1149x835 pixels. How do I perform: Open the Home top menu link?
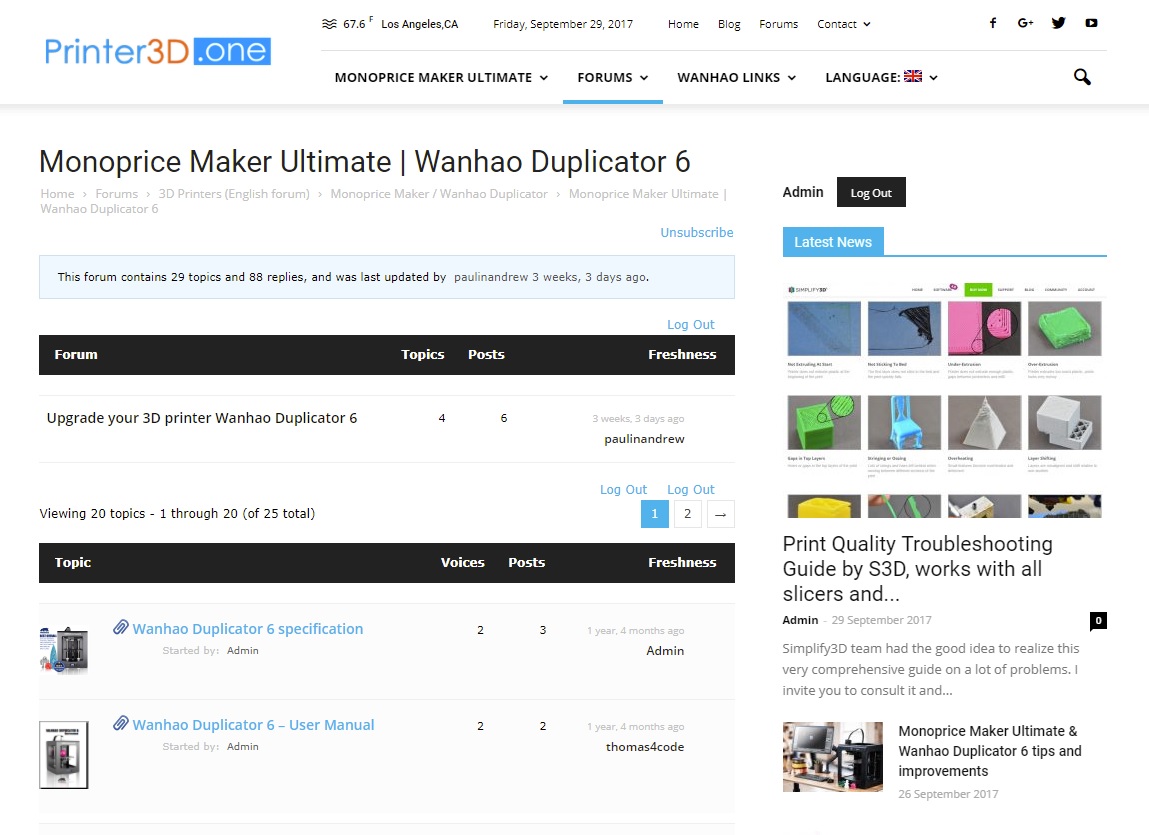[683, 24]
